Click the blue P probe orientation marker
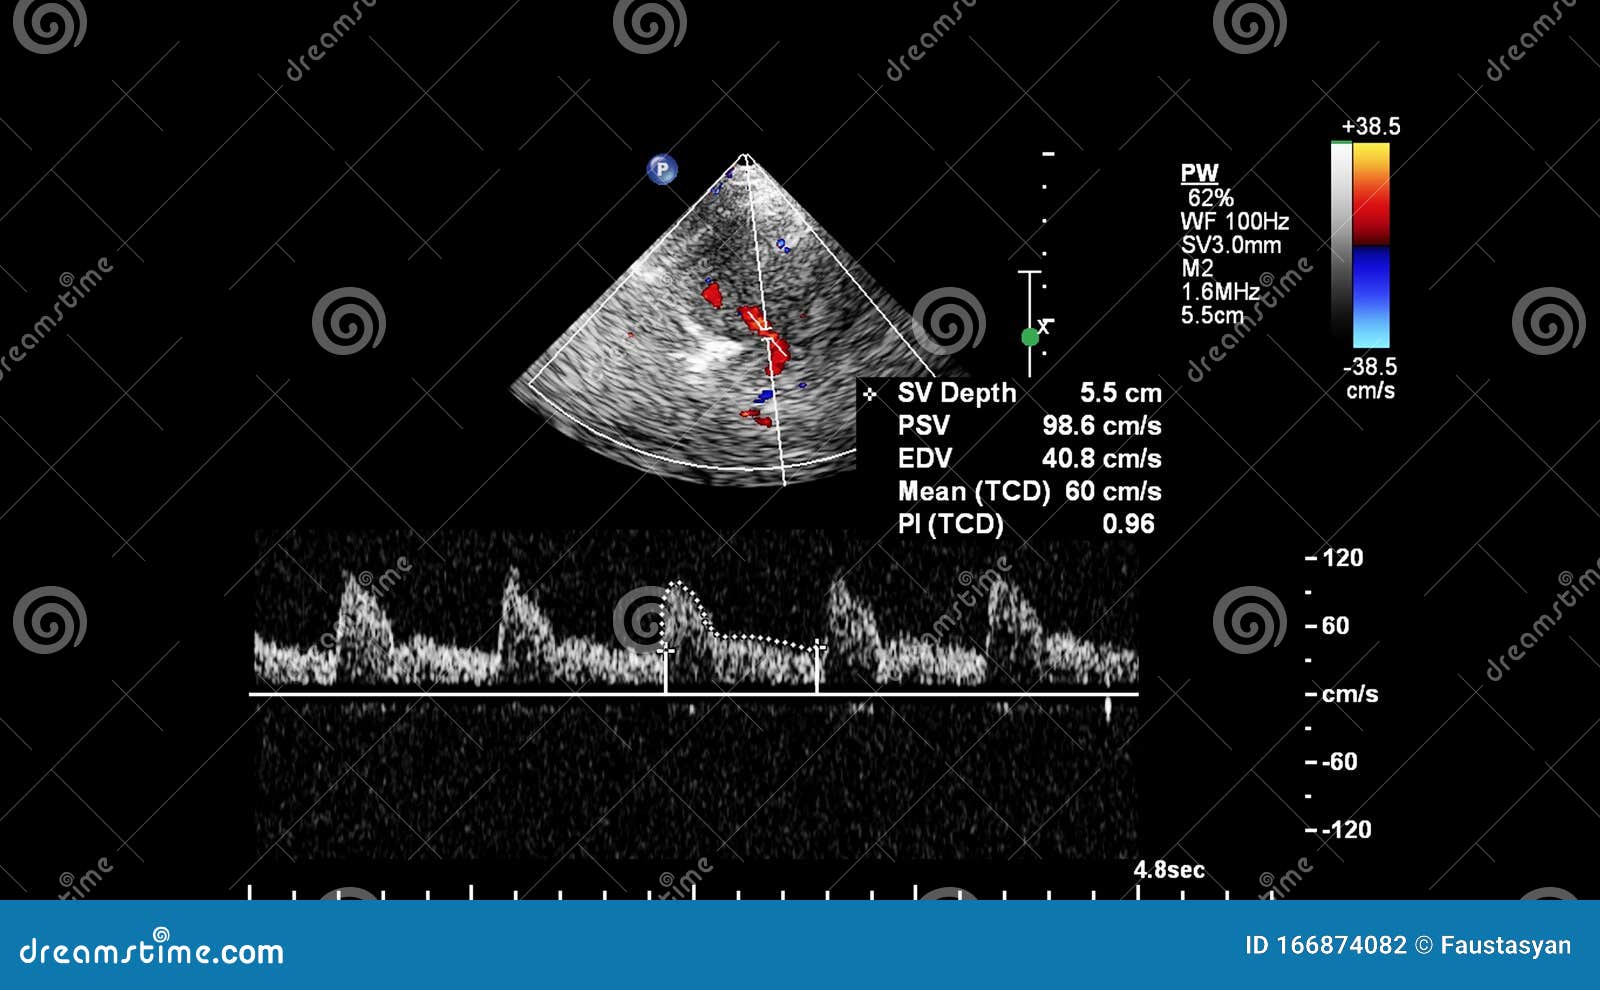 click(x=662, y=170)
